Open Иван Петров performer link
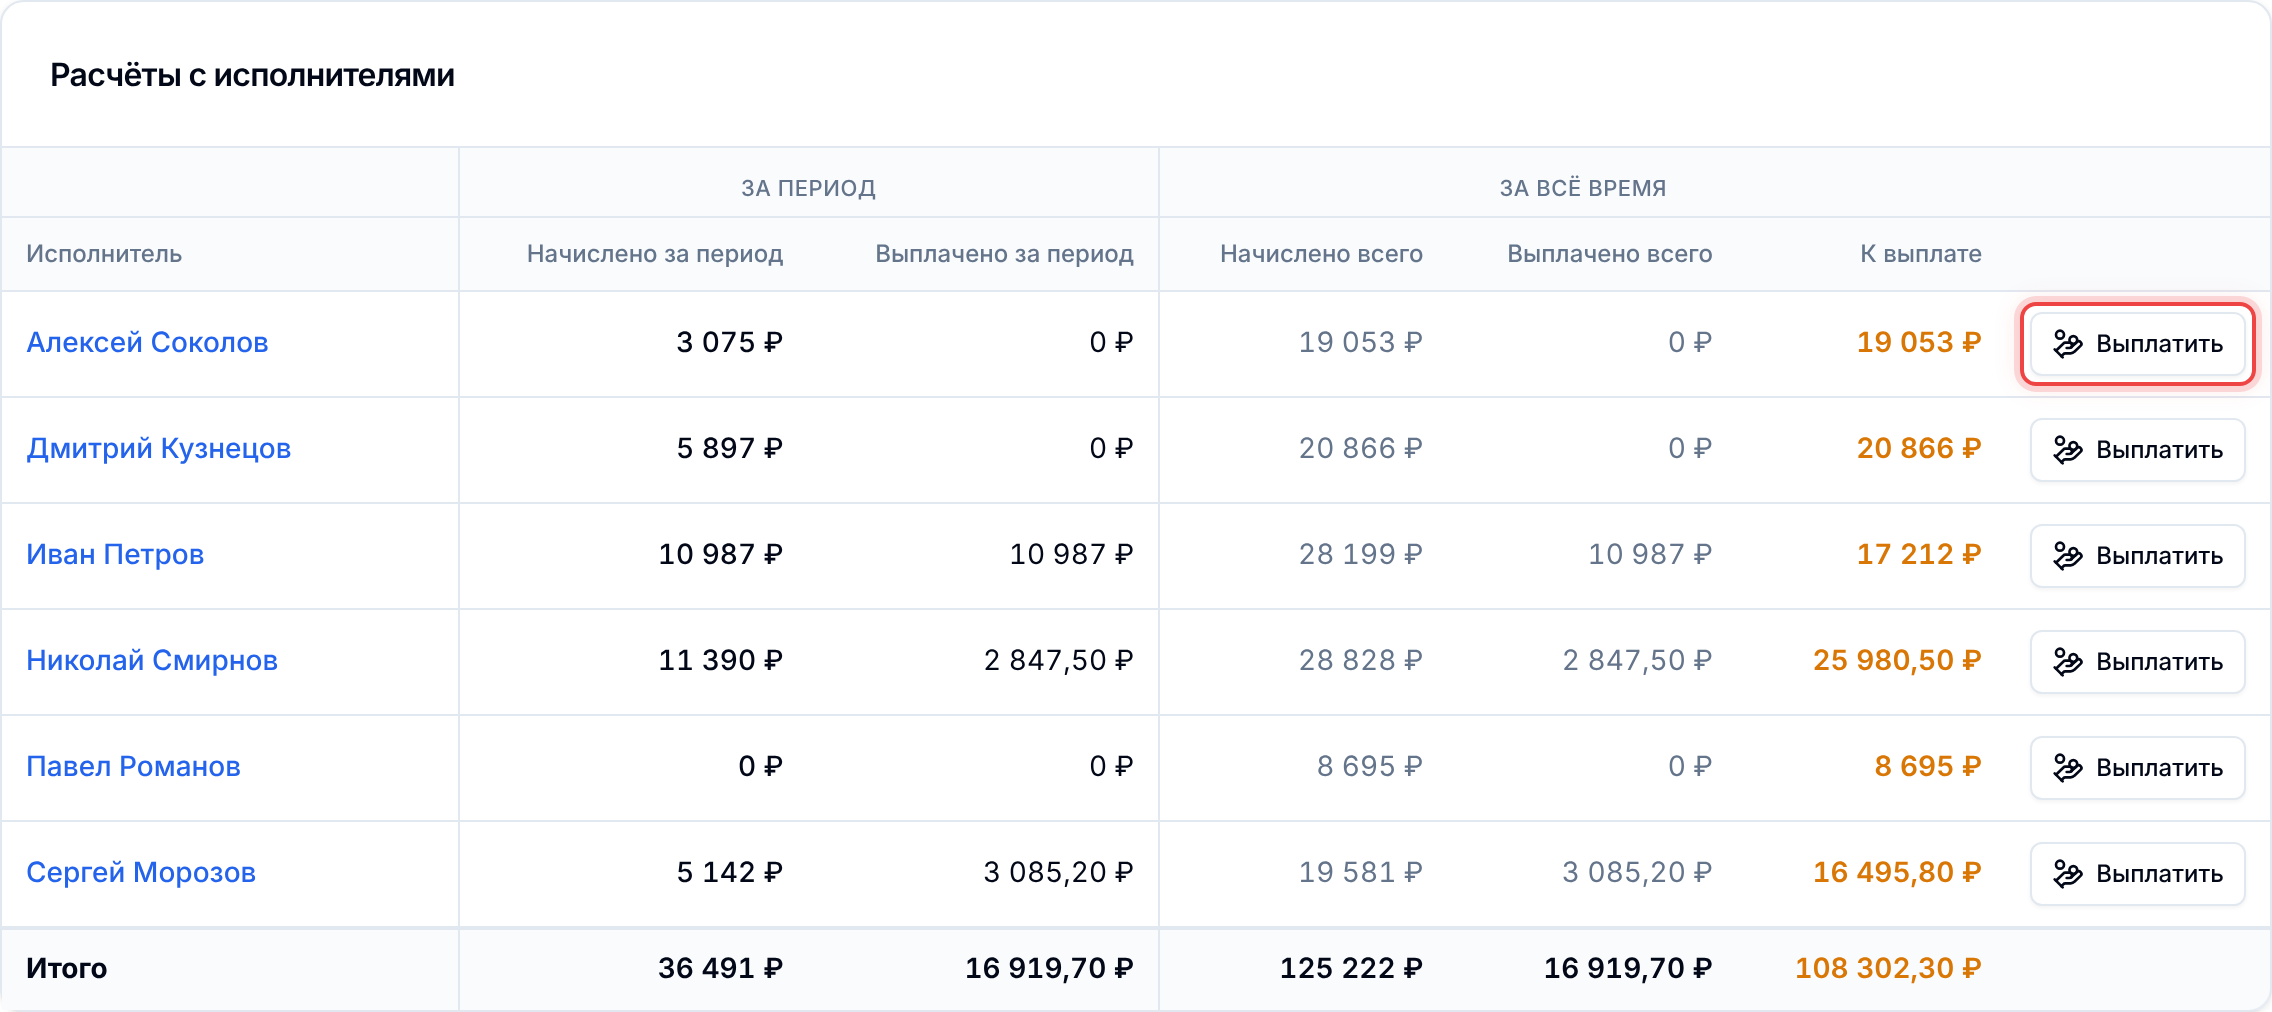 click(x=115, y=554)
